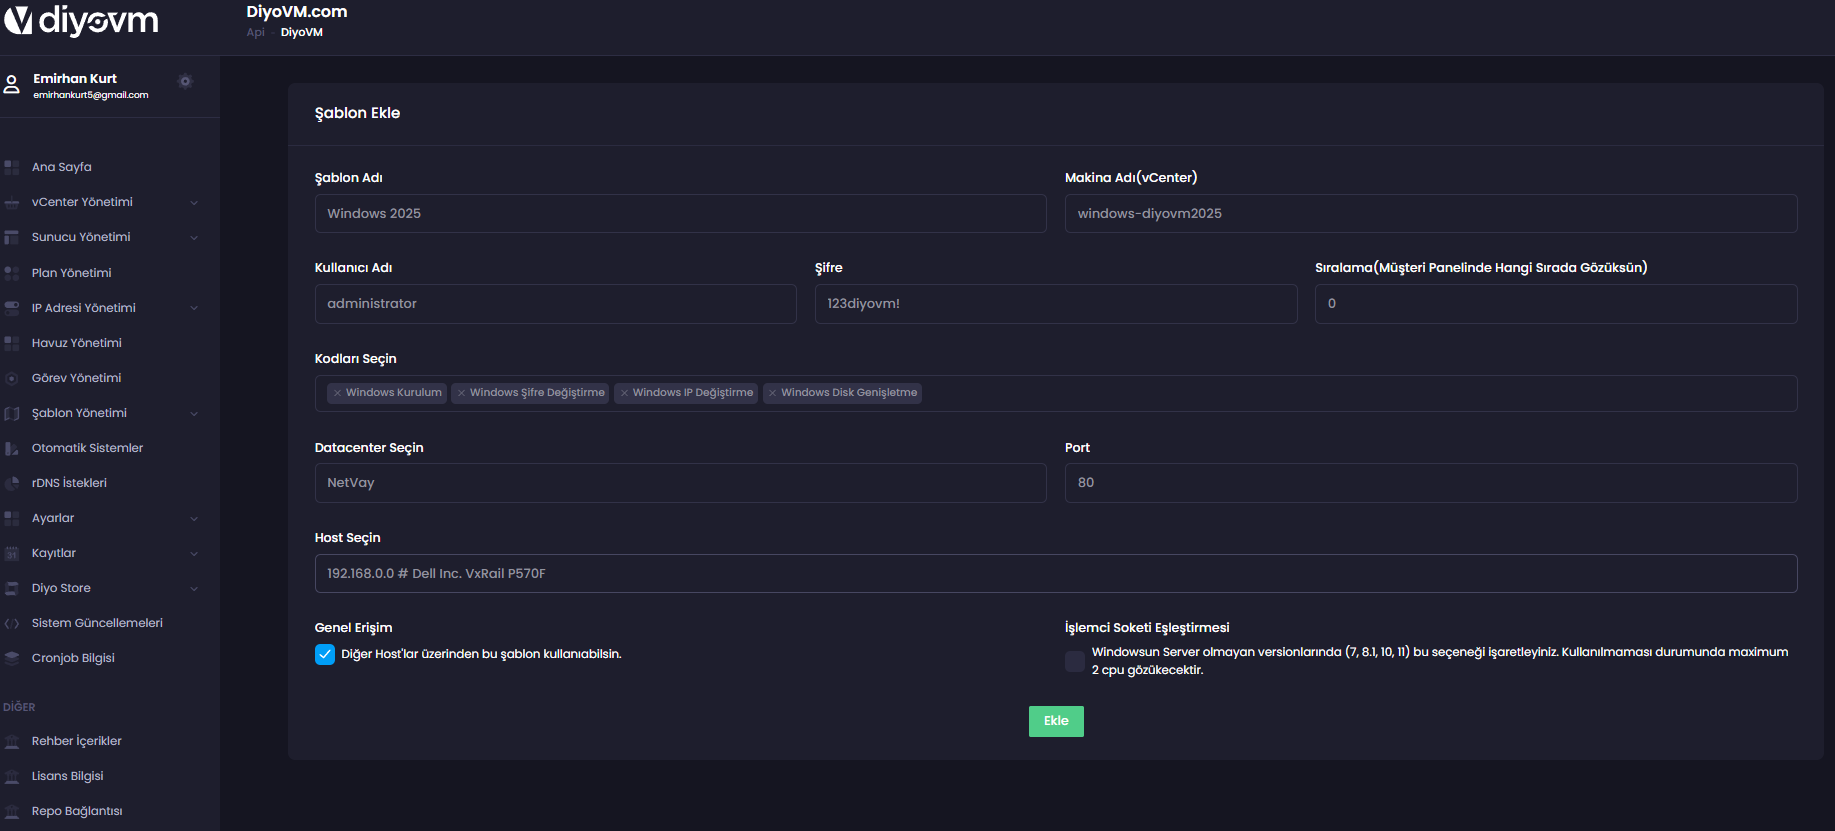The width and height of the screenshot is (1835, 831).
Task: Remove the Windows Disk Genişletme tag
Action: (x=772, y=393)
